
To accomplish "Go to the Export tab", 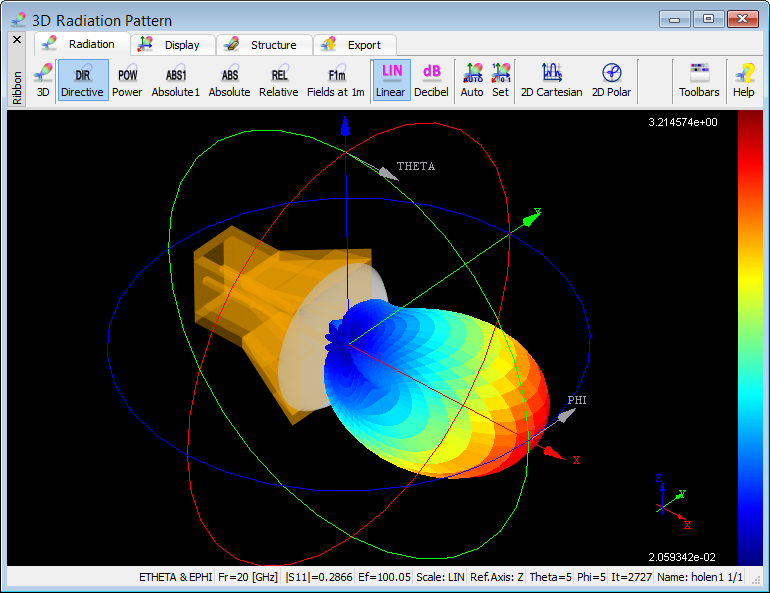I will click(x=355, y=45).
